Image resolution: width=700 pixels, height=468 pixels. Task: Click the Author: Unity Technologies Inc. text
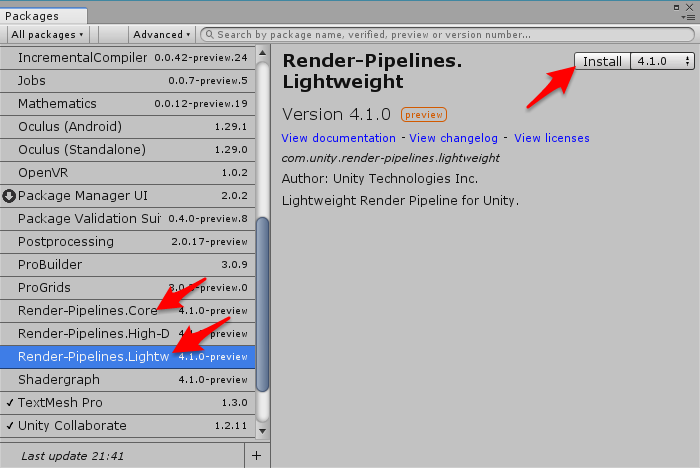coord(380,179)
